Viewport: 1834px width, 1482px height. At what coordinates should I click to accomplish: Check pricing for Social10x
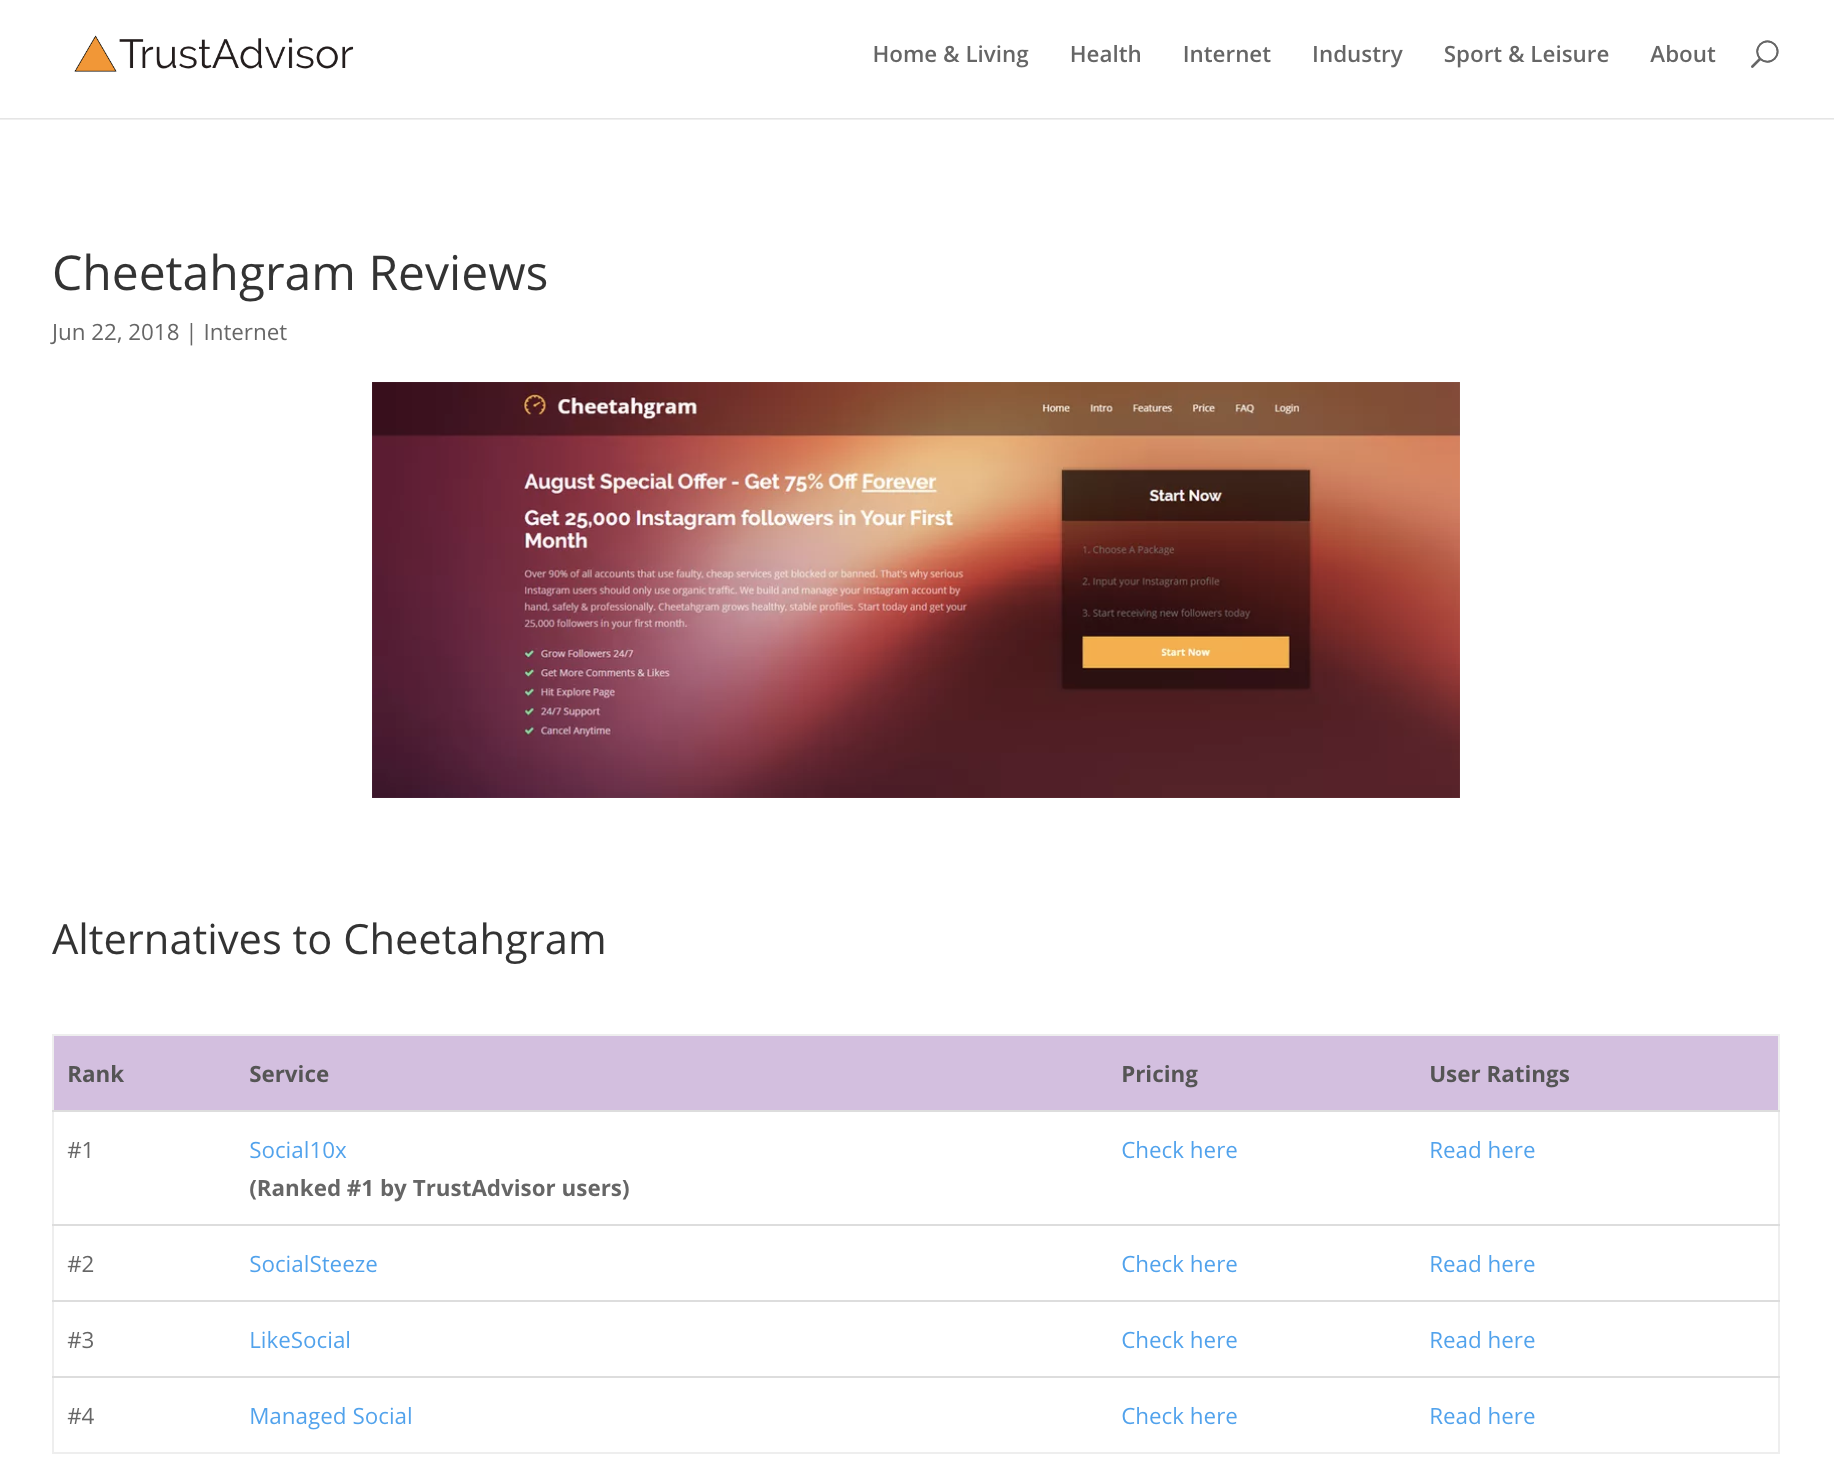point(1179,1150)
